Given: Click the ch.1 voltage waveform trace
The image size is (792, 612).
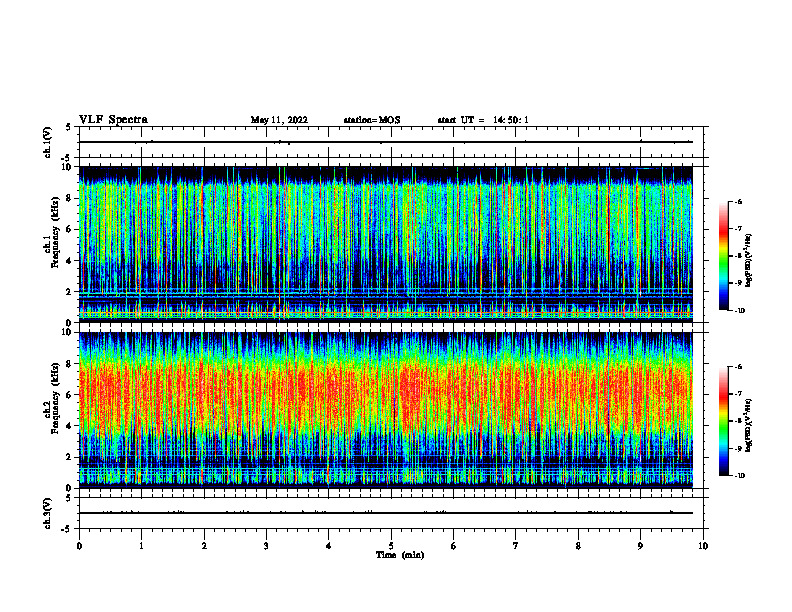Looking at the screenshot, I should (x=385, y=142).
